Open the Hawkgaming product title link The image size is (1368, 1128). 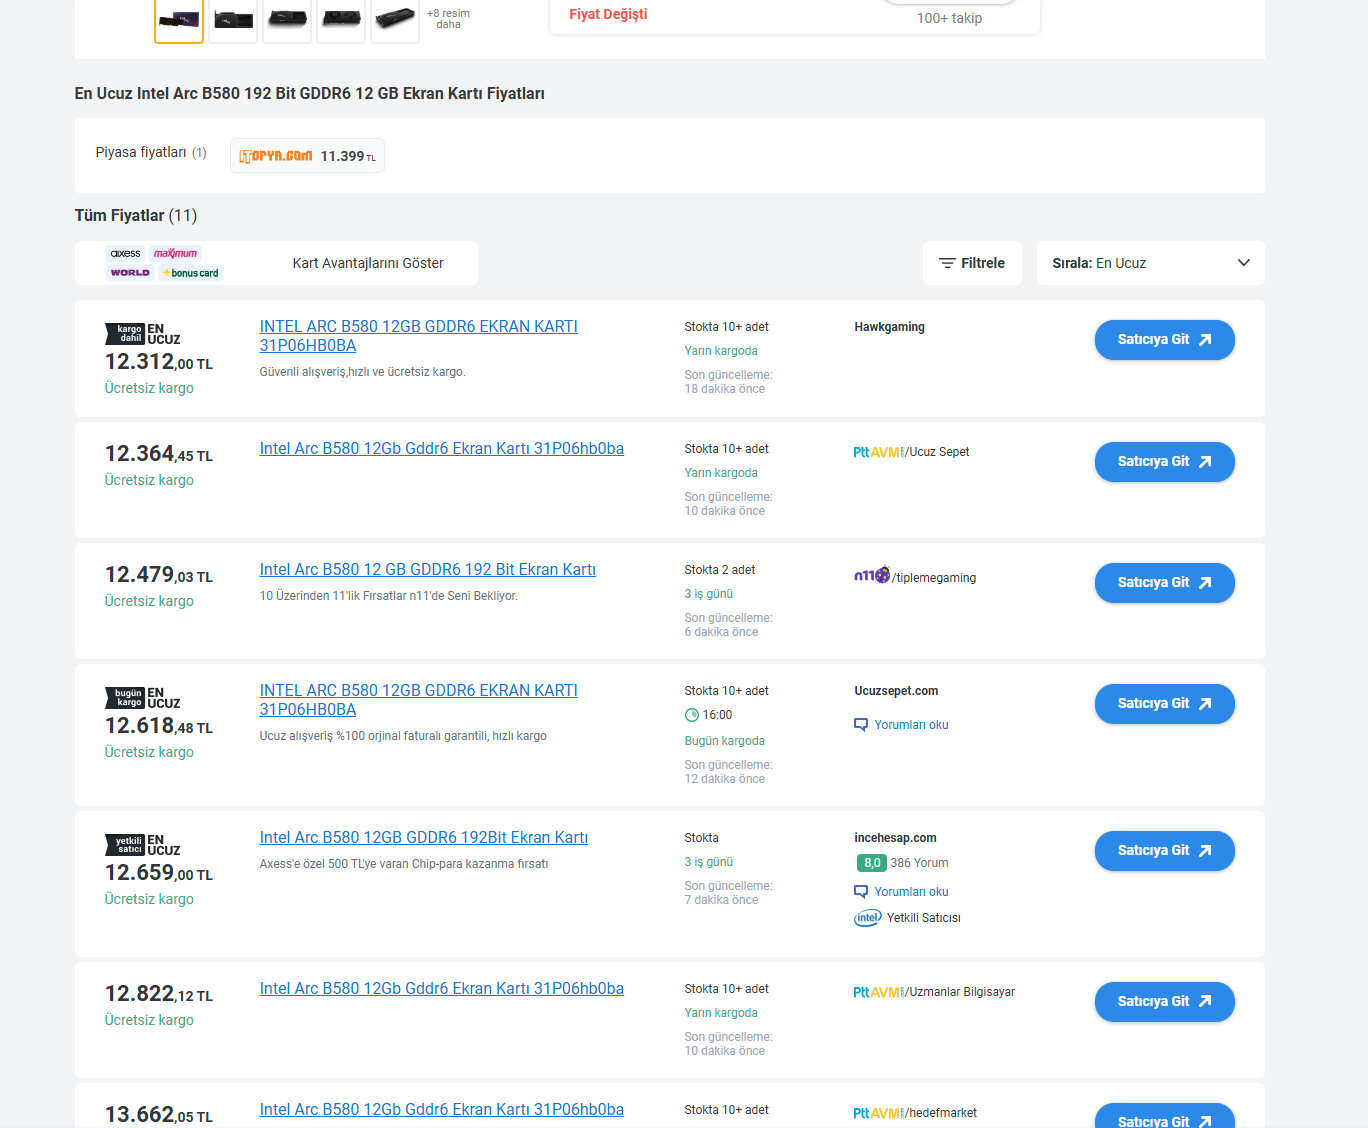tap(419, 336)
